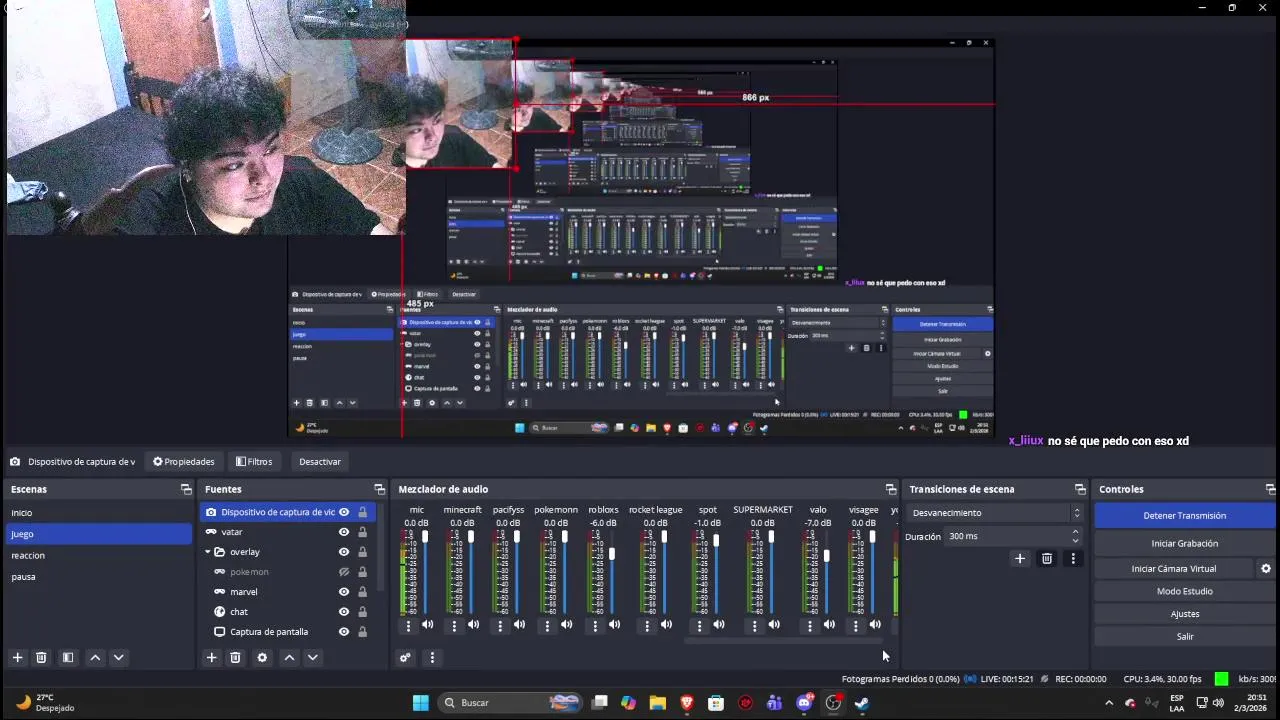Image resolution: width=1280 pixels, height=720 pixels.
Task: Open options menu for rocket league channel
Action: [647, 626]
